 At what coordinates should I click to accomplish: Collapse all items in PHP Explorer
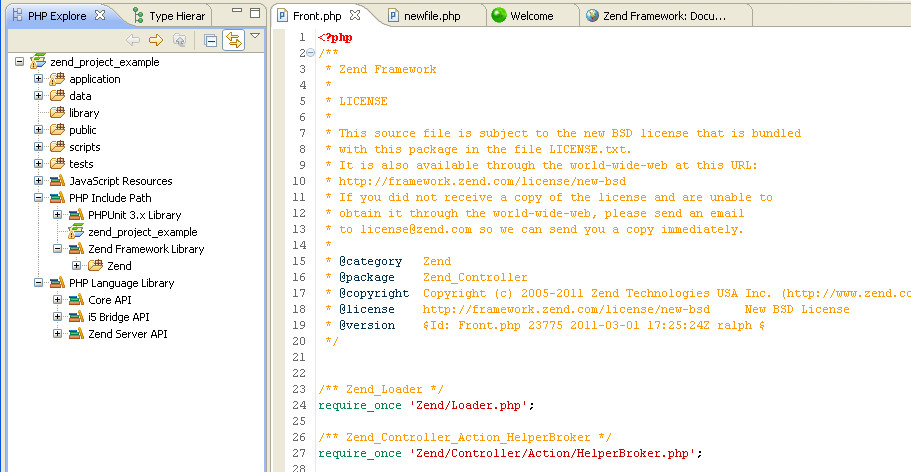211,40
